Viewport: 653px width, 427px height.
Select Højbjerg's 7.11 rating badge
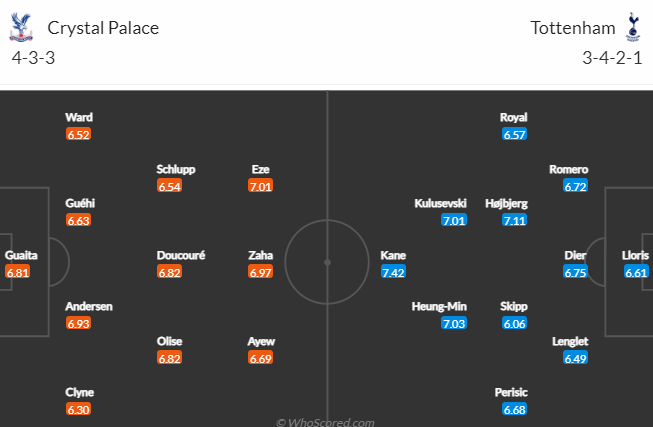(x=514, y=220)
